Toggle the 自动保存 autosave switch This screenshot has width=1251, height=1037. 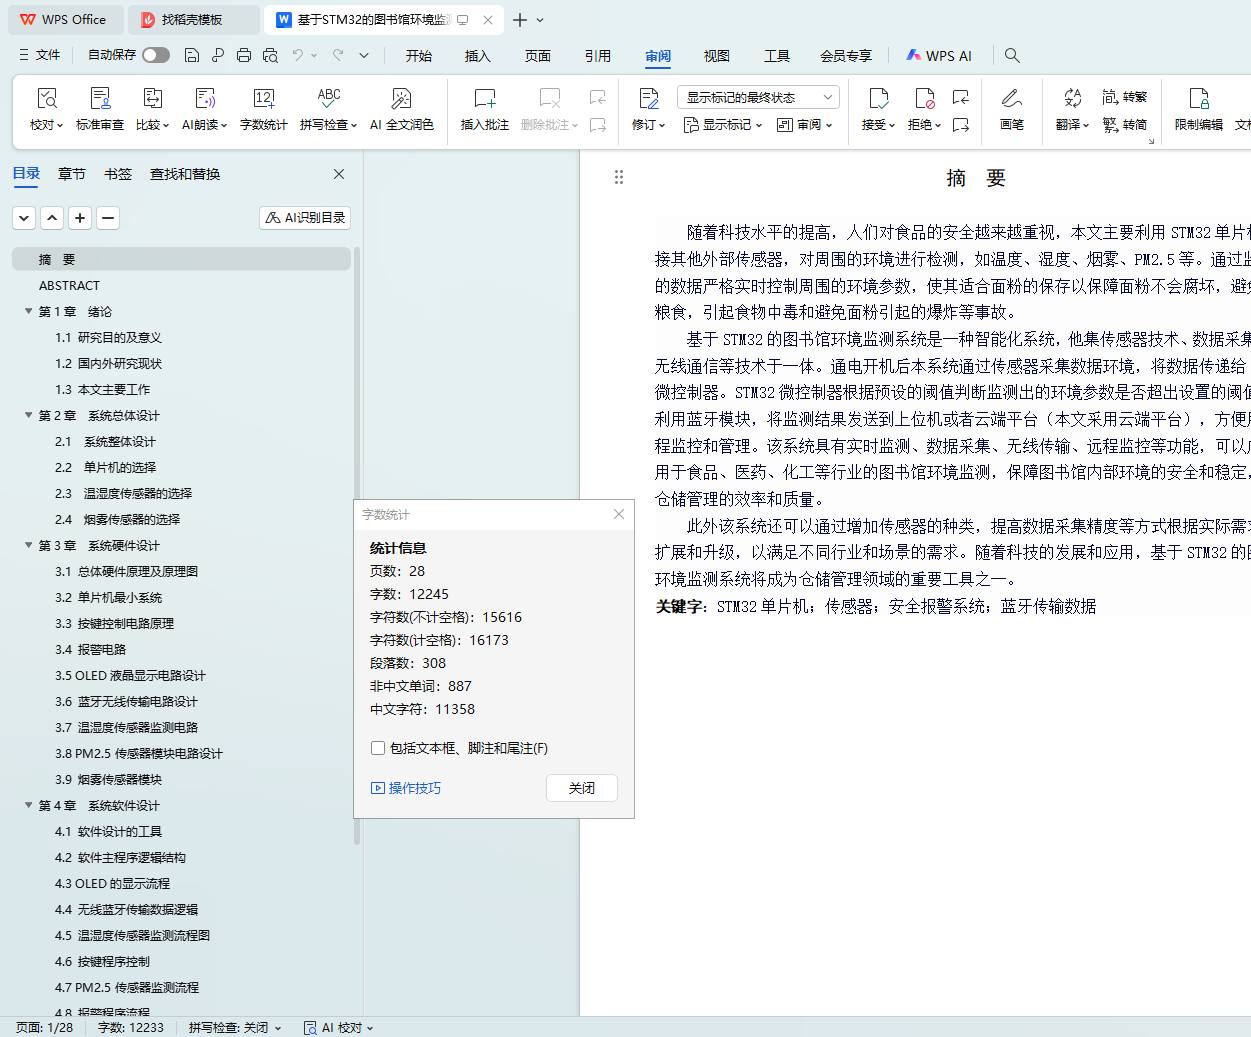pyautogui.click(x=156, y=55)
